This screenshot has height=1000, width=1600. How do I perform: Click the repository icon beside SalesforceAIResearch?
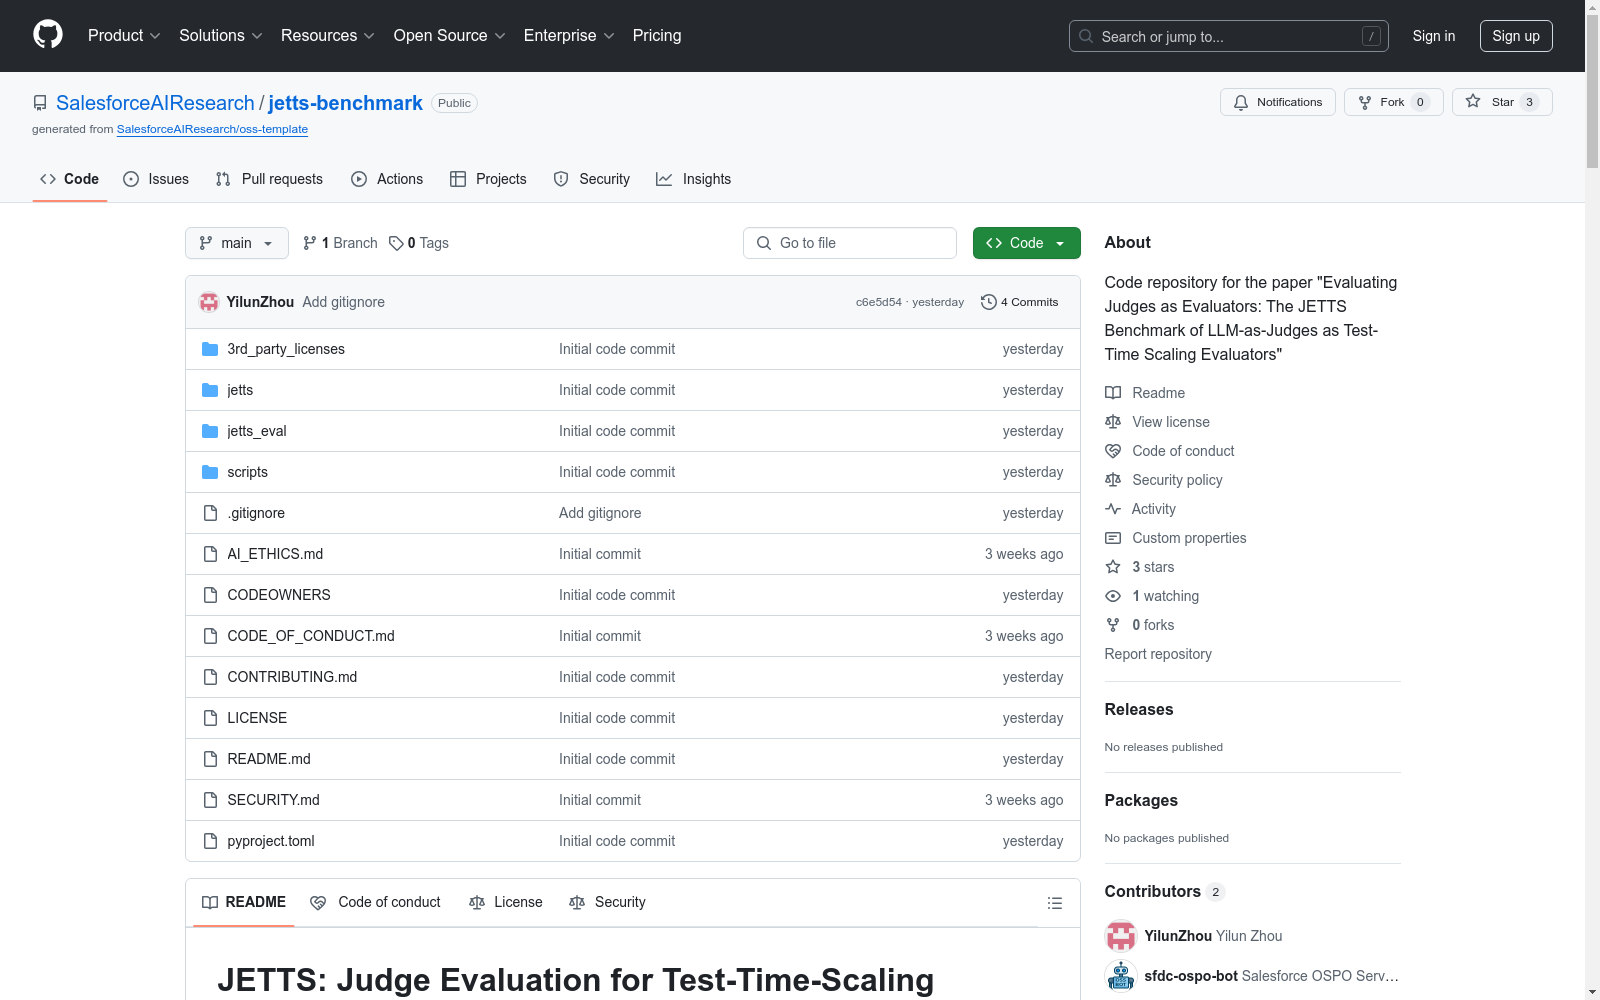[x=40, y=103]
